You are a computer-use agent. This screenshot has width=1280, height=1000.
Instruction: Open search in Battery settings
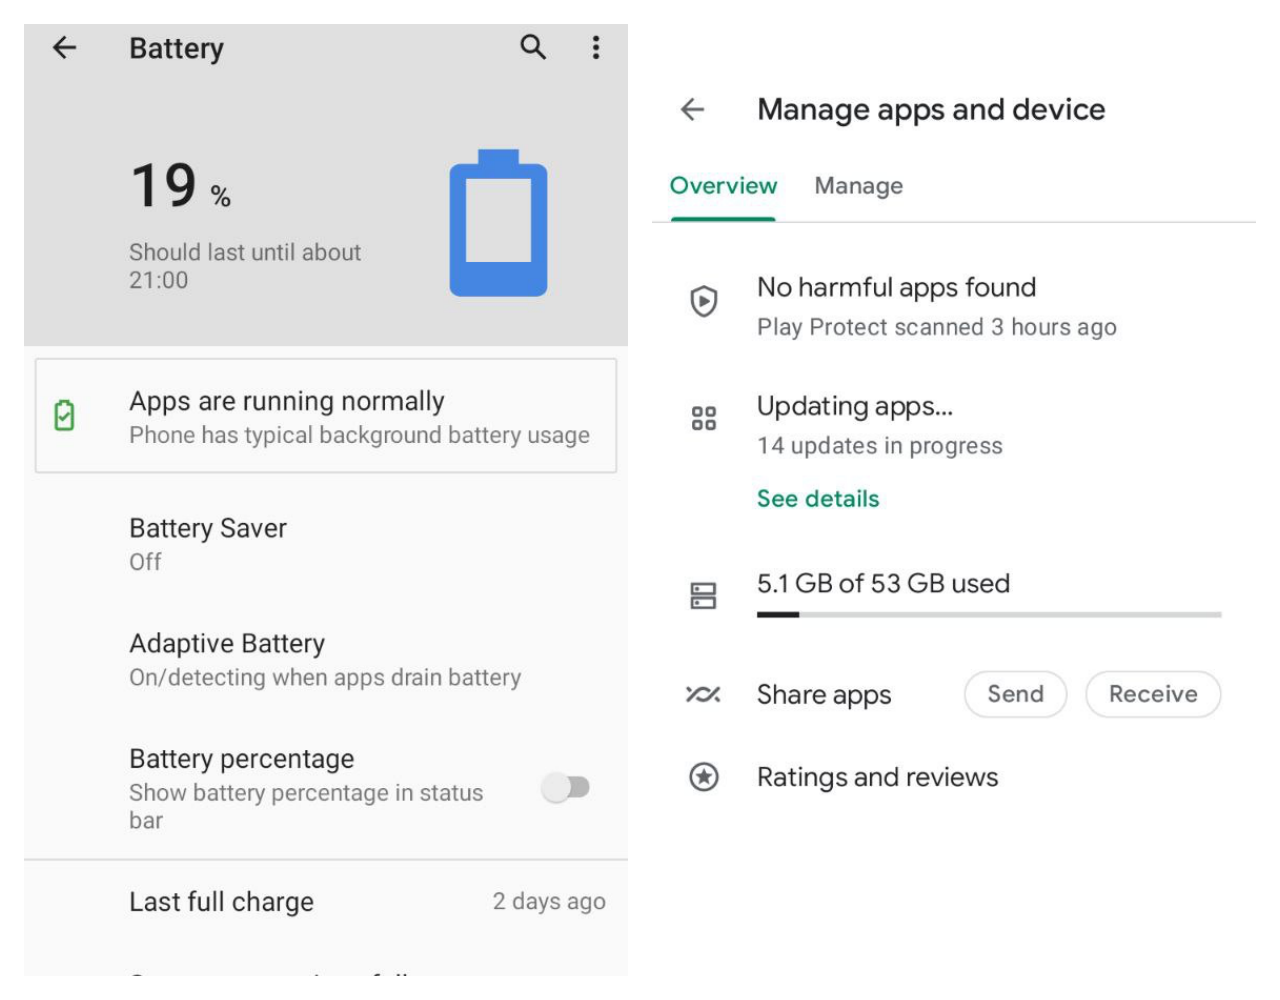coord(533,47)
